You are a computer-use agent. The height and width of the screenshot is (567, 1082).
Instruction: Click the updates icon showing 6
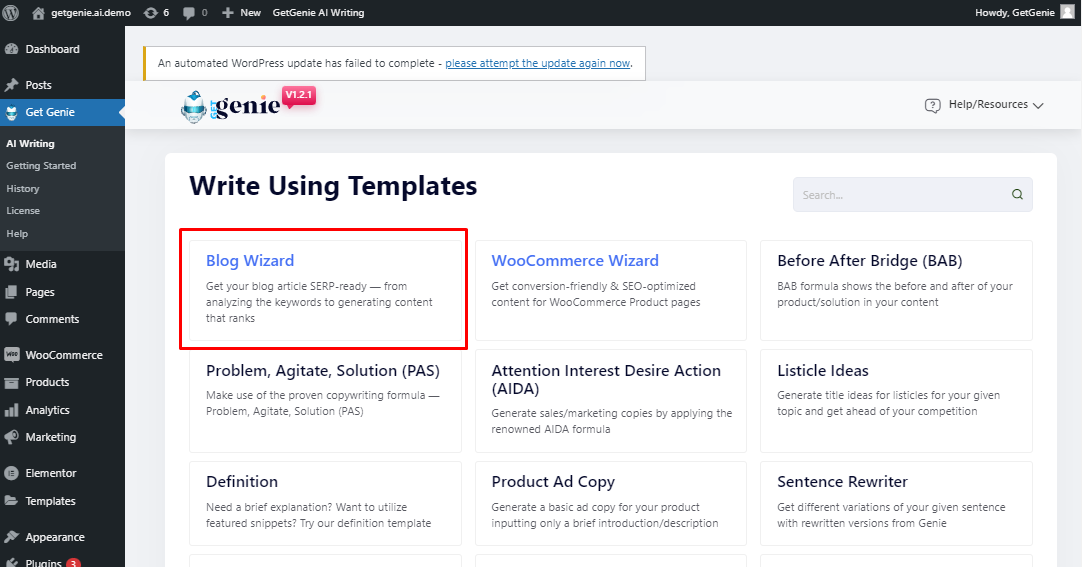pos(150,12)
